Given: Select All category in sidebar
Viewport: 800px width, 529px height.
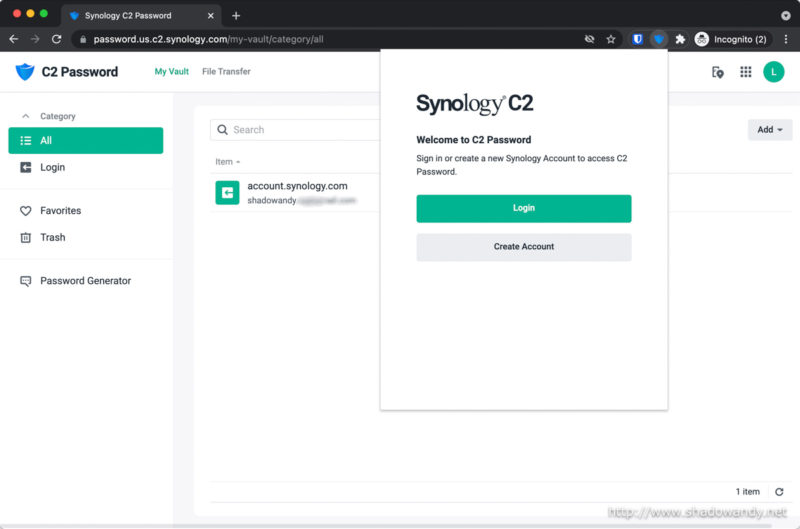Looking at the screenshot, I should [86, 140].
